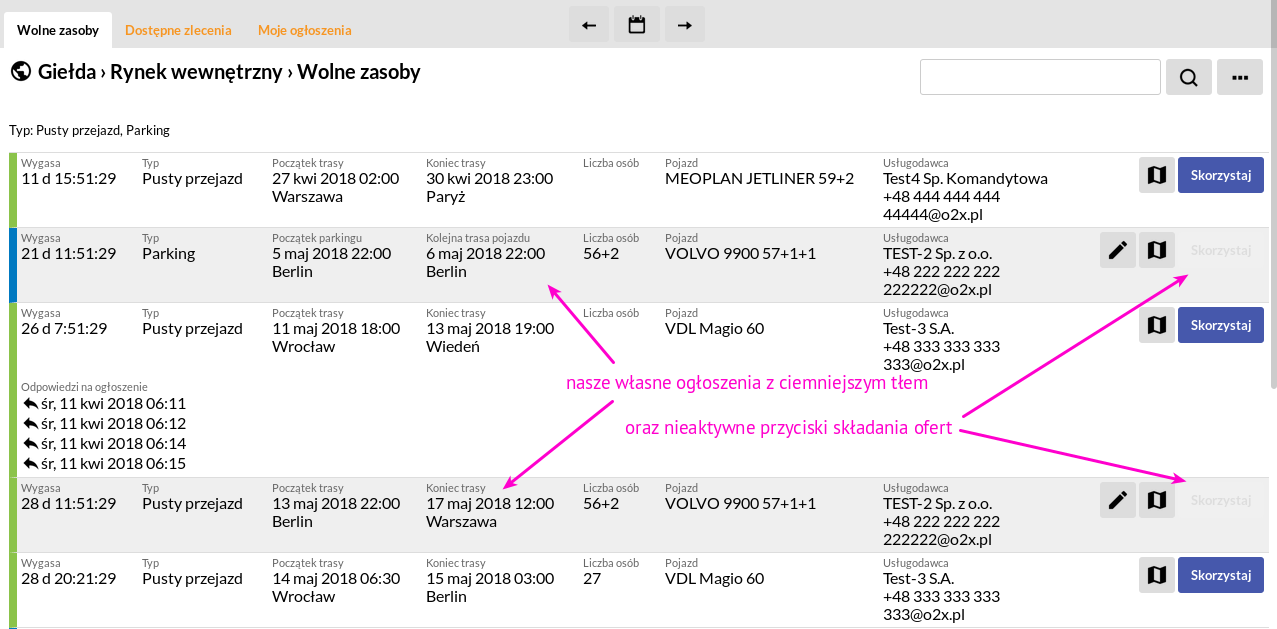
Task: Open the Moje ogłoszenia tab
Action: tap(304, 31)
